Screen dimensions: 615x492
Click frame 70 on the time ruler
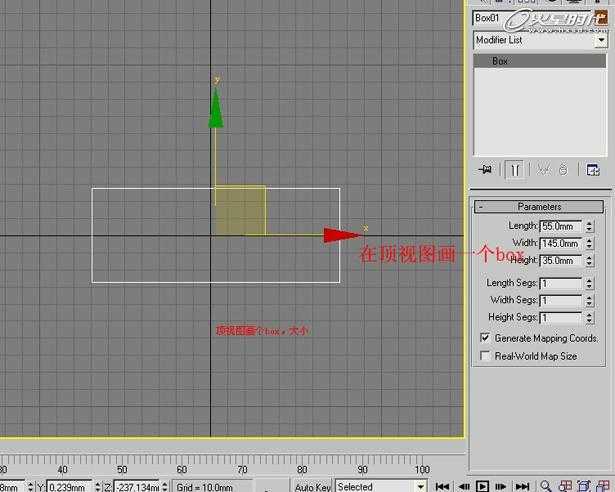(242, 469)
